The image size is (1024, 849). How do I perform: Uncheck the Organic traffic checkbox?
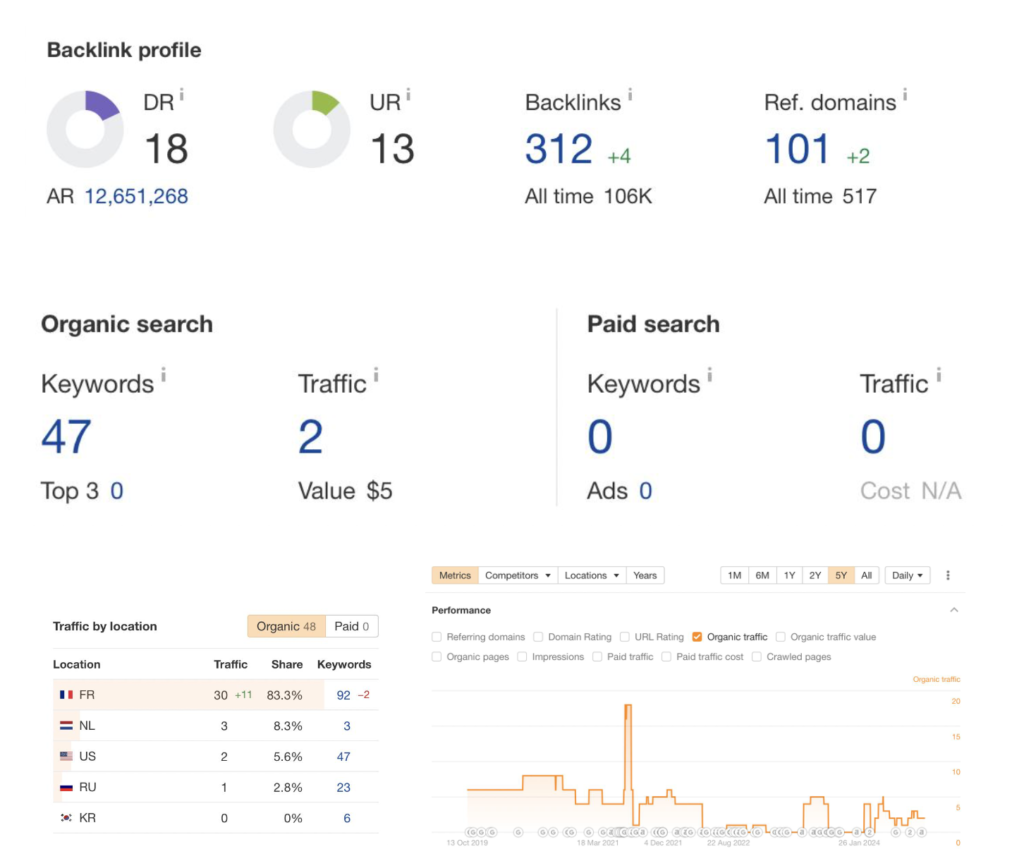697,637
